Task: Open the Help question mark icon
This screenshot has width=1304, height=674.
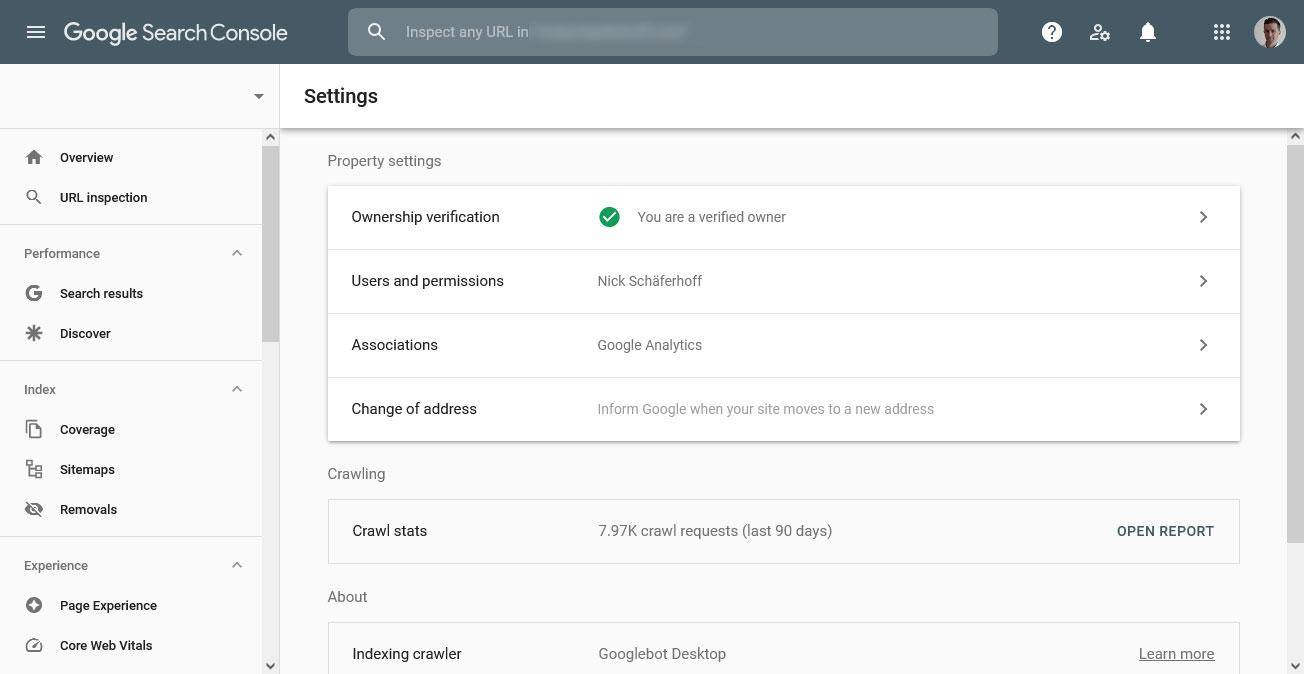Action: click(x=1051, y=32)
